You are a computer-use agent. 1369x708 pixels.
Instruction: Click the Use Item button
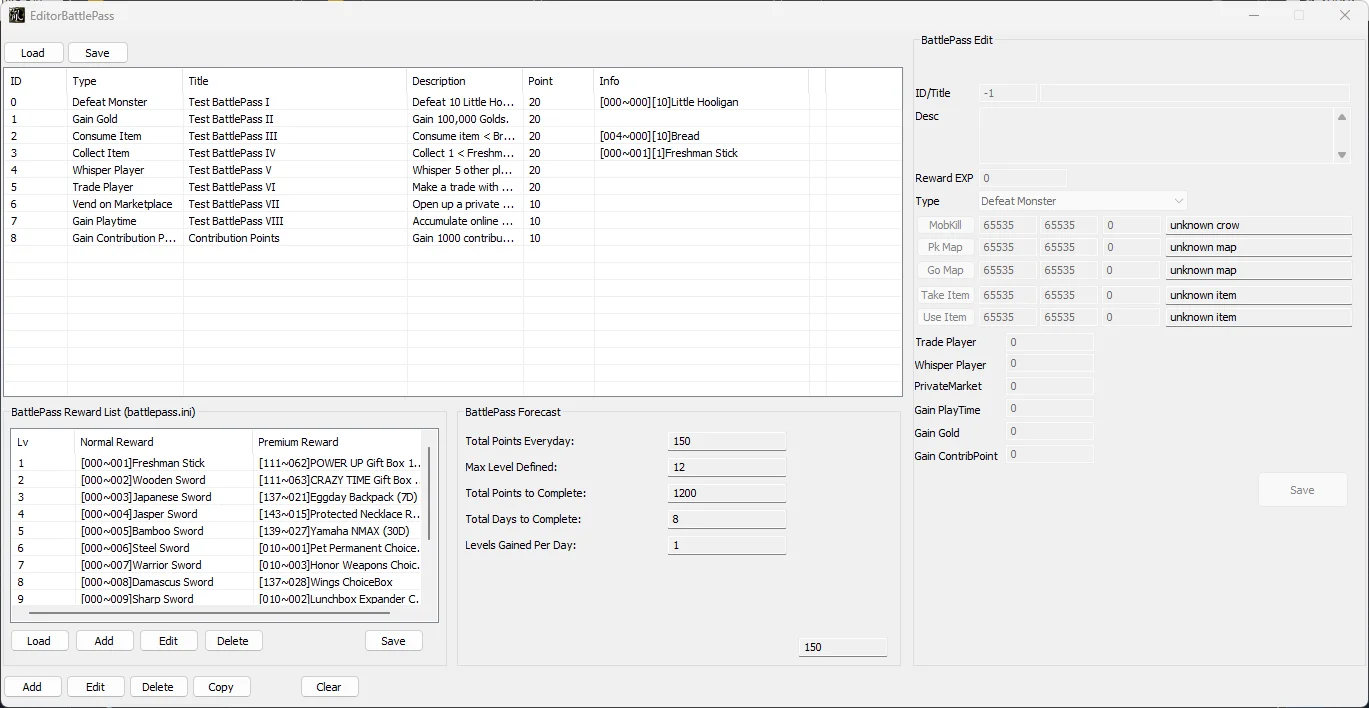945,317
